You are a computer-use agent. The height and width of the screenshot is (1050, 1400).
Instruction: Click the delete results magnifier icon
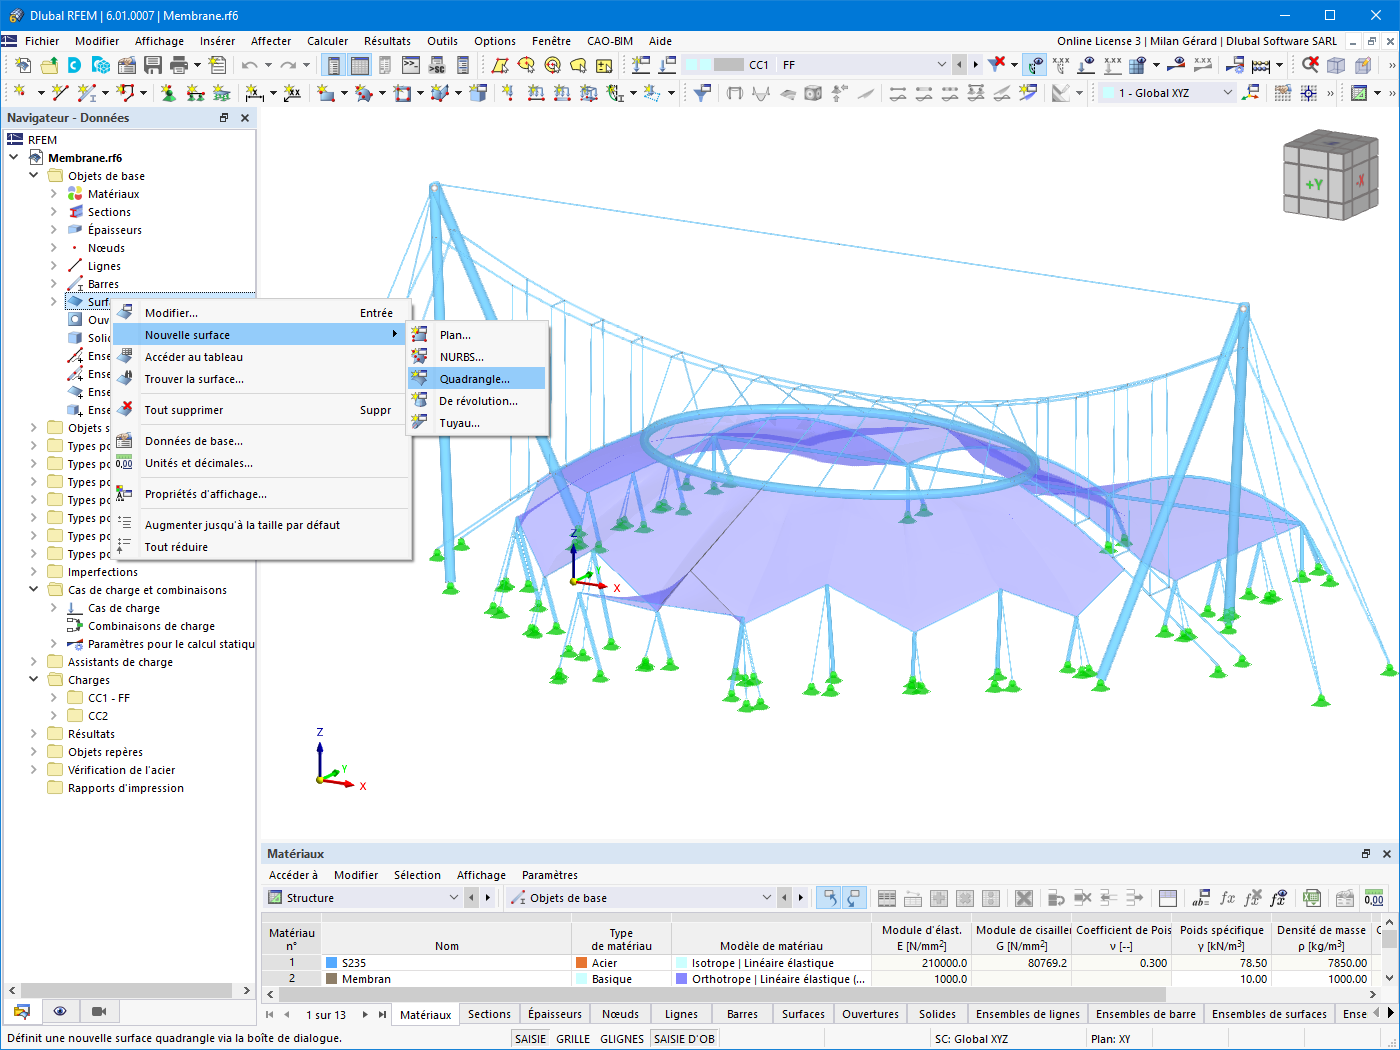tap(1310, 65)
